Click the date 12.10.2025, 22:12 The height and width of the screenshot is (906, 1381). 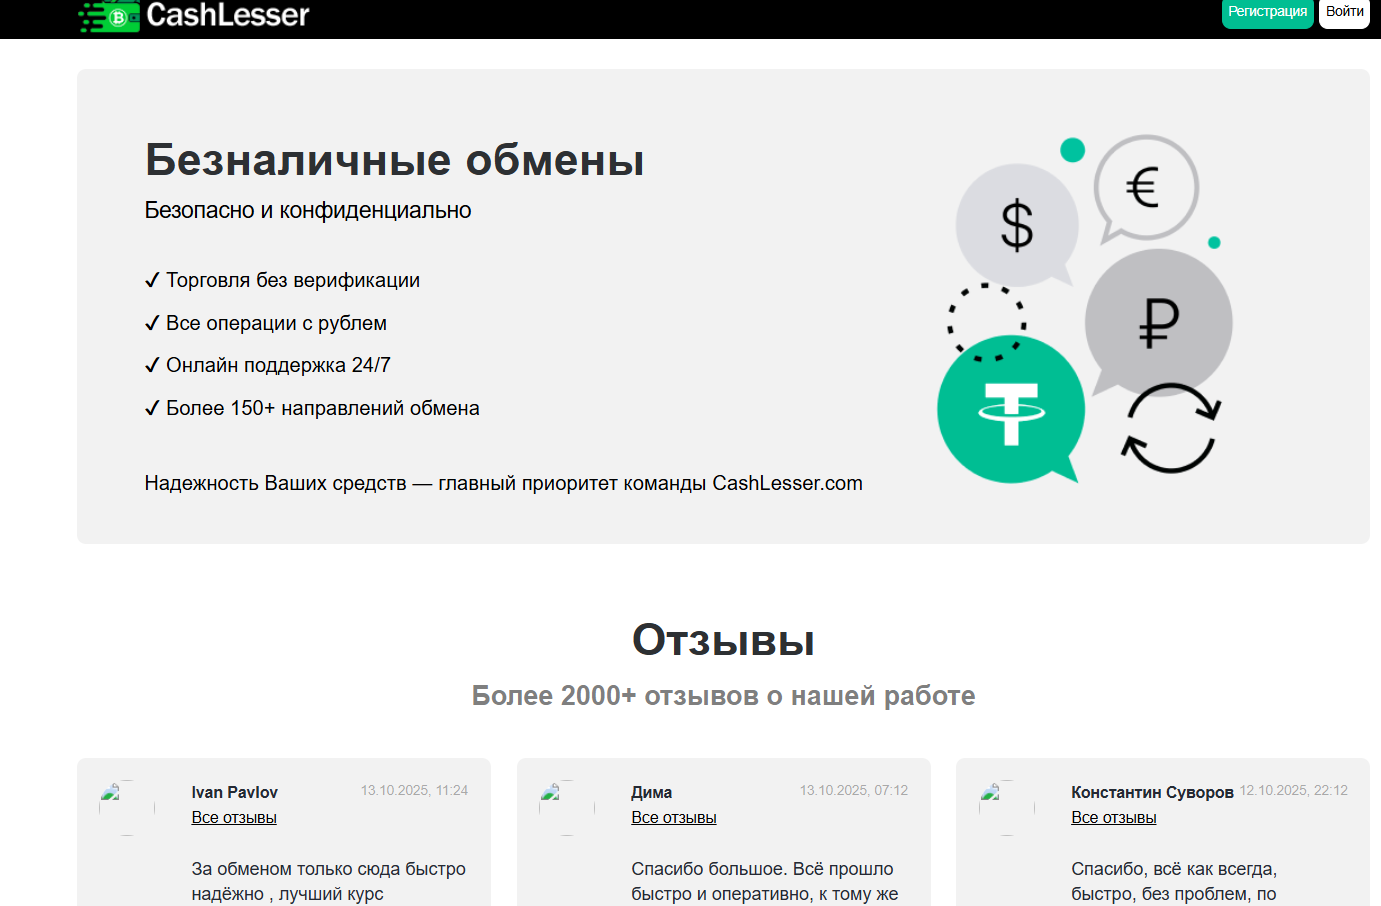point(1294,791)
